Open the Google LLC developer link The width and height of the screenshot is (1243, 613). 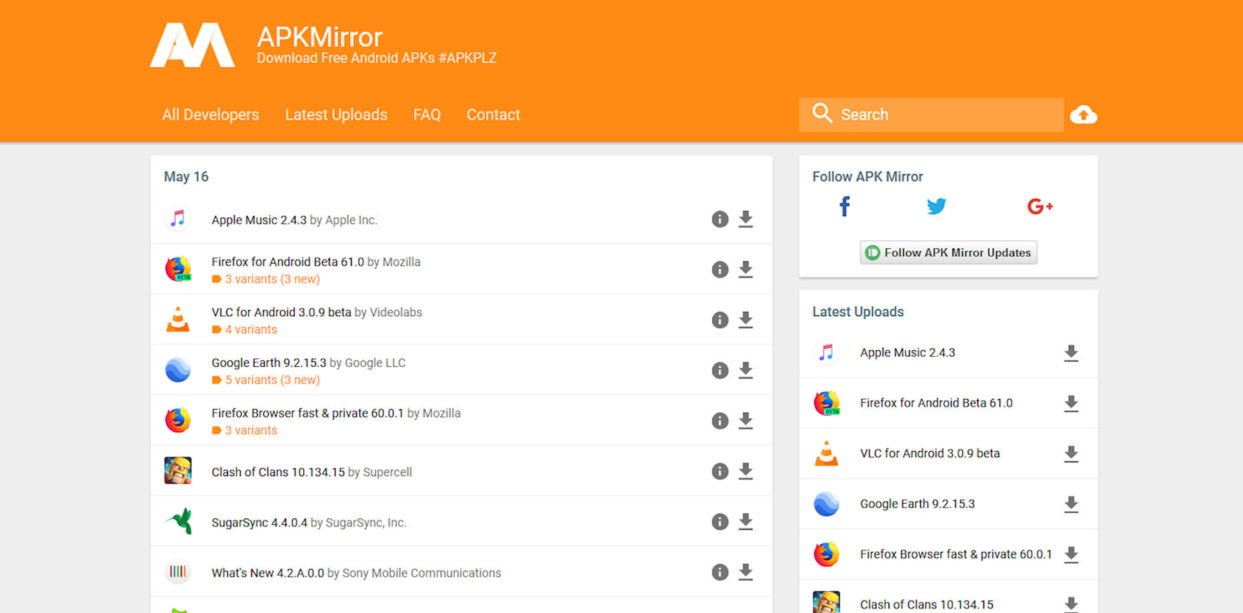(375, 363)
